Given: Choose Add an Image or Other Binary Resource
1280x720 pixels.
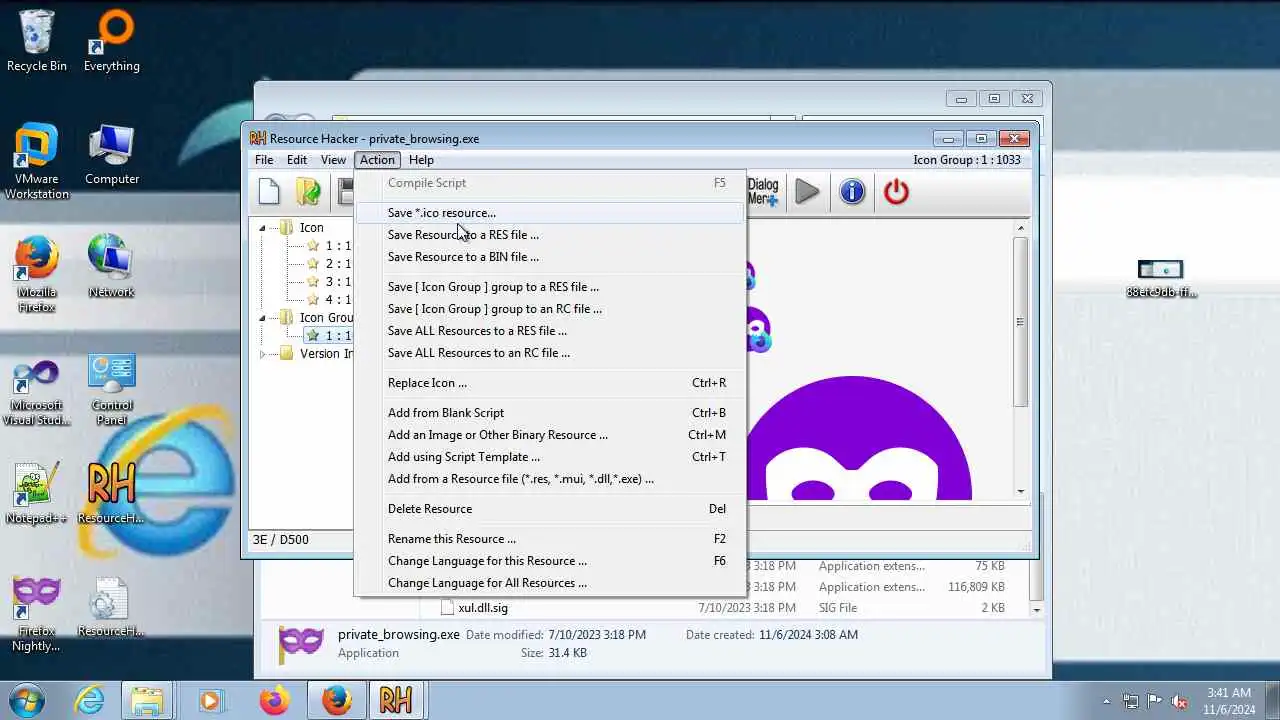Looking at the screenshot, I should pyautogui.click(x=550, y=435).
